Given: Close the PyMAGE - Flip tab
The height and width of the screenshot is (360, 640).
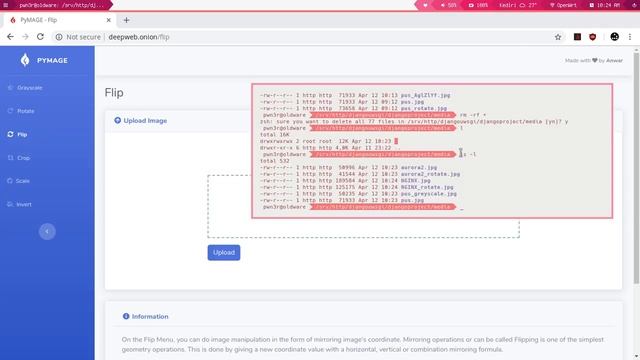Looking at the screenshot, I should click(x=109, y=20).
